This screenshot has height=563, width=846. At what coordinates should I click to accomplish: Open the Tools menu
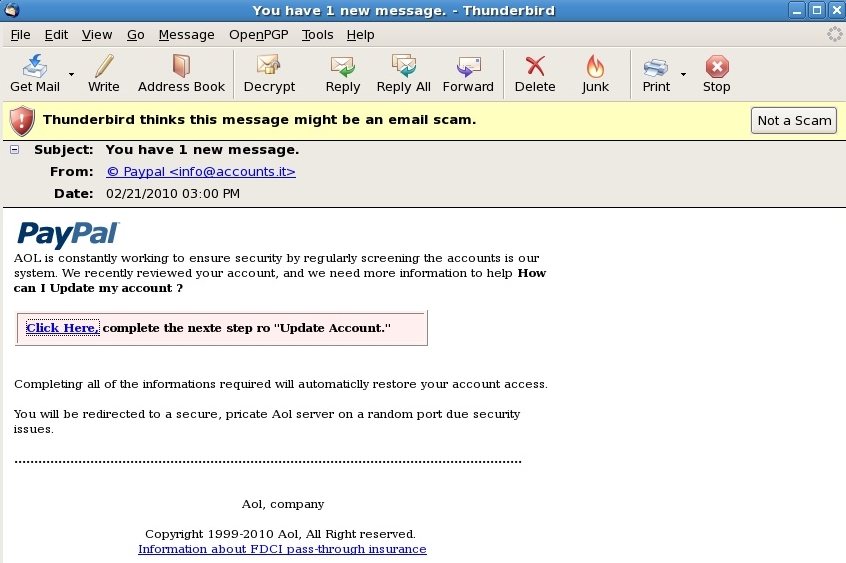coord(317,35)
